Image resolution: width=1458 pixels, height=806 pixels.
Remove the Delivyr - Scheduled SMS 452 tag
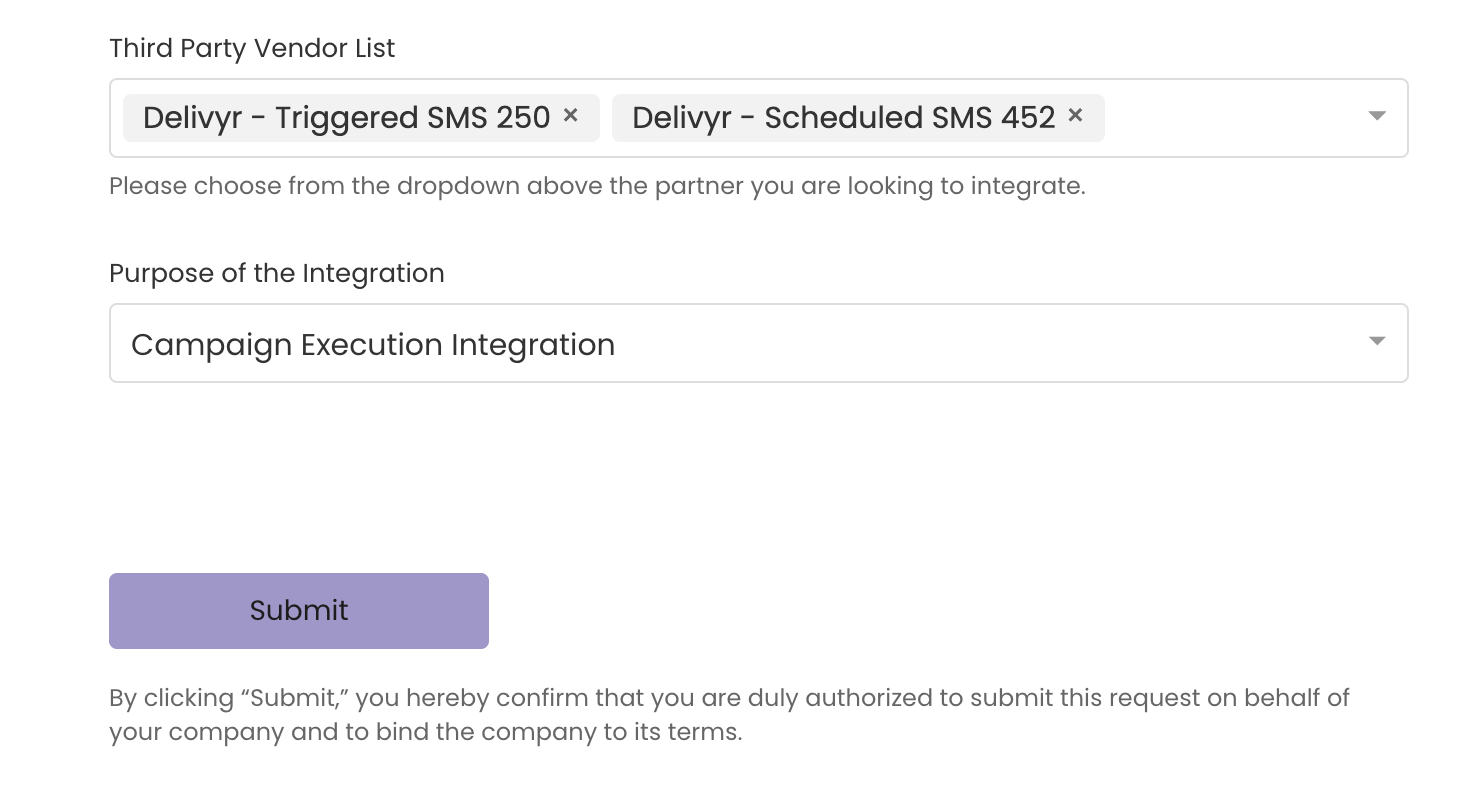coord(1076,116)
